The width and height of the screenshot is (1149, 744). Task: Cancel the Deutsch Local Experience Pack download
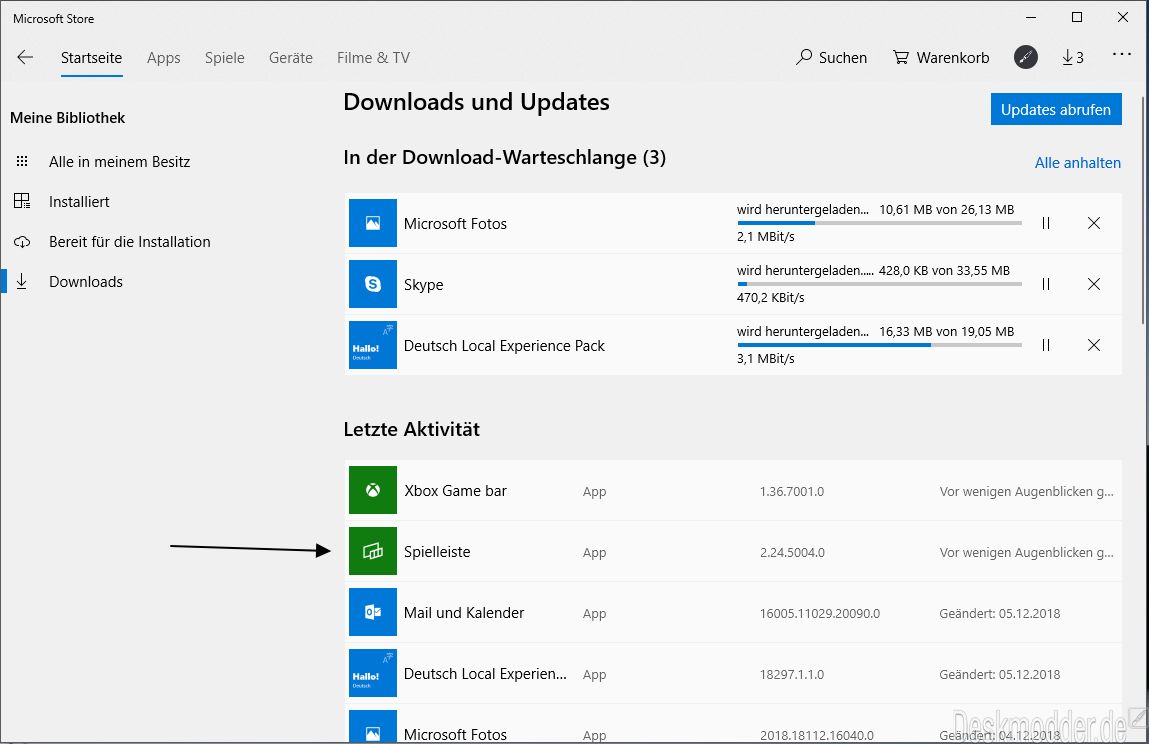tap(1093, 345)
